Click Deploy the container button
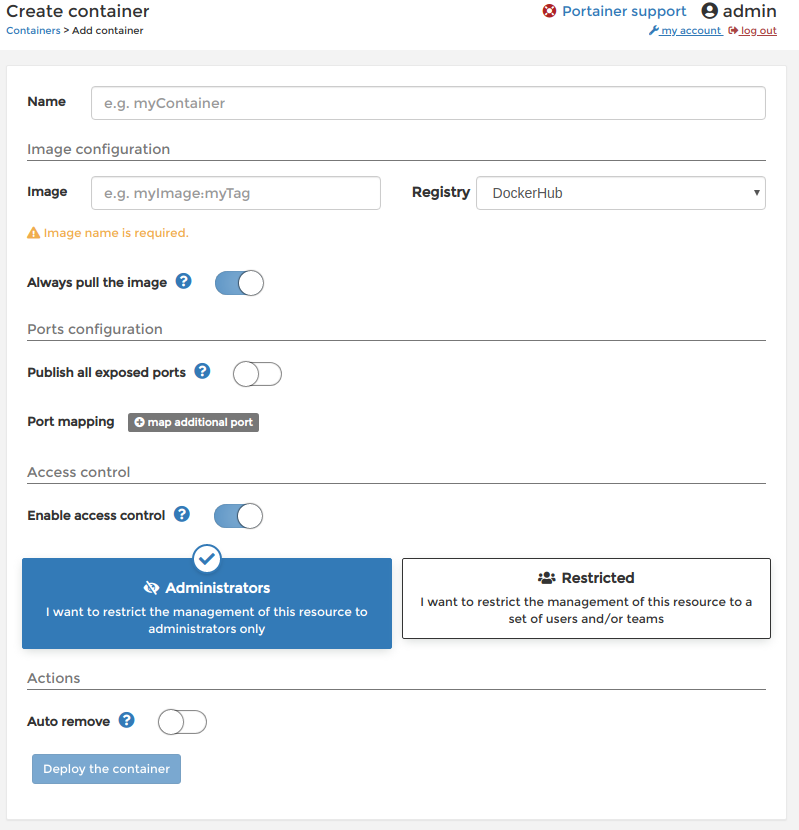The image size is (799, 830). click(106, 769)
